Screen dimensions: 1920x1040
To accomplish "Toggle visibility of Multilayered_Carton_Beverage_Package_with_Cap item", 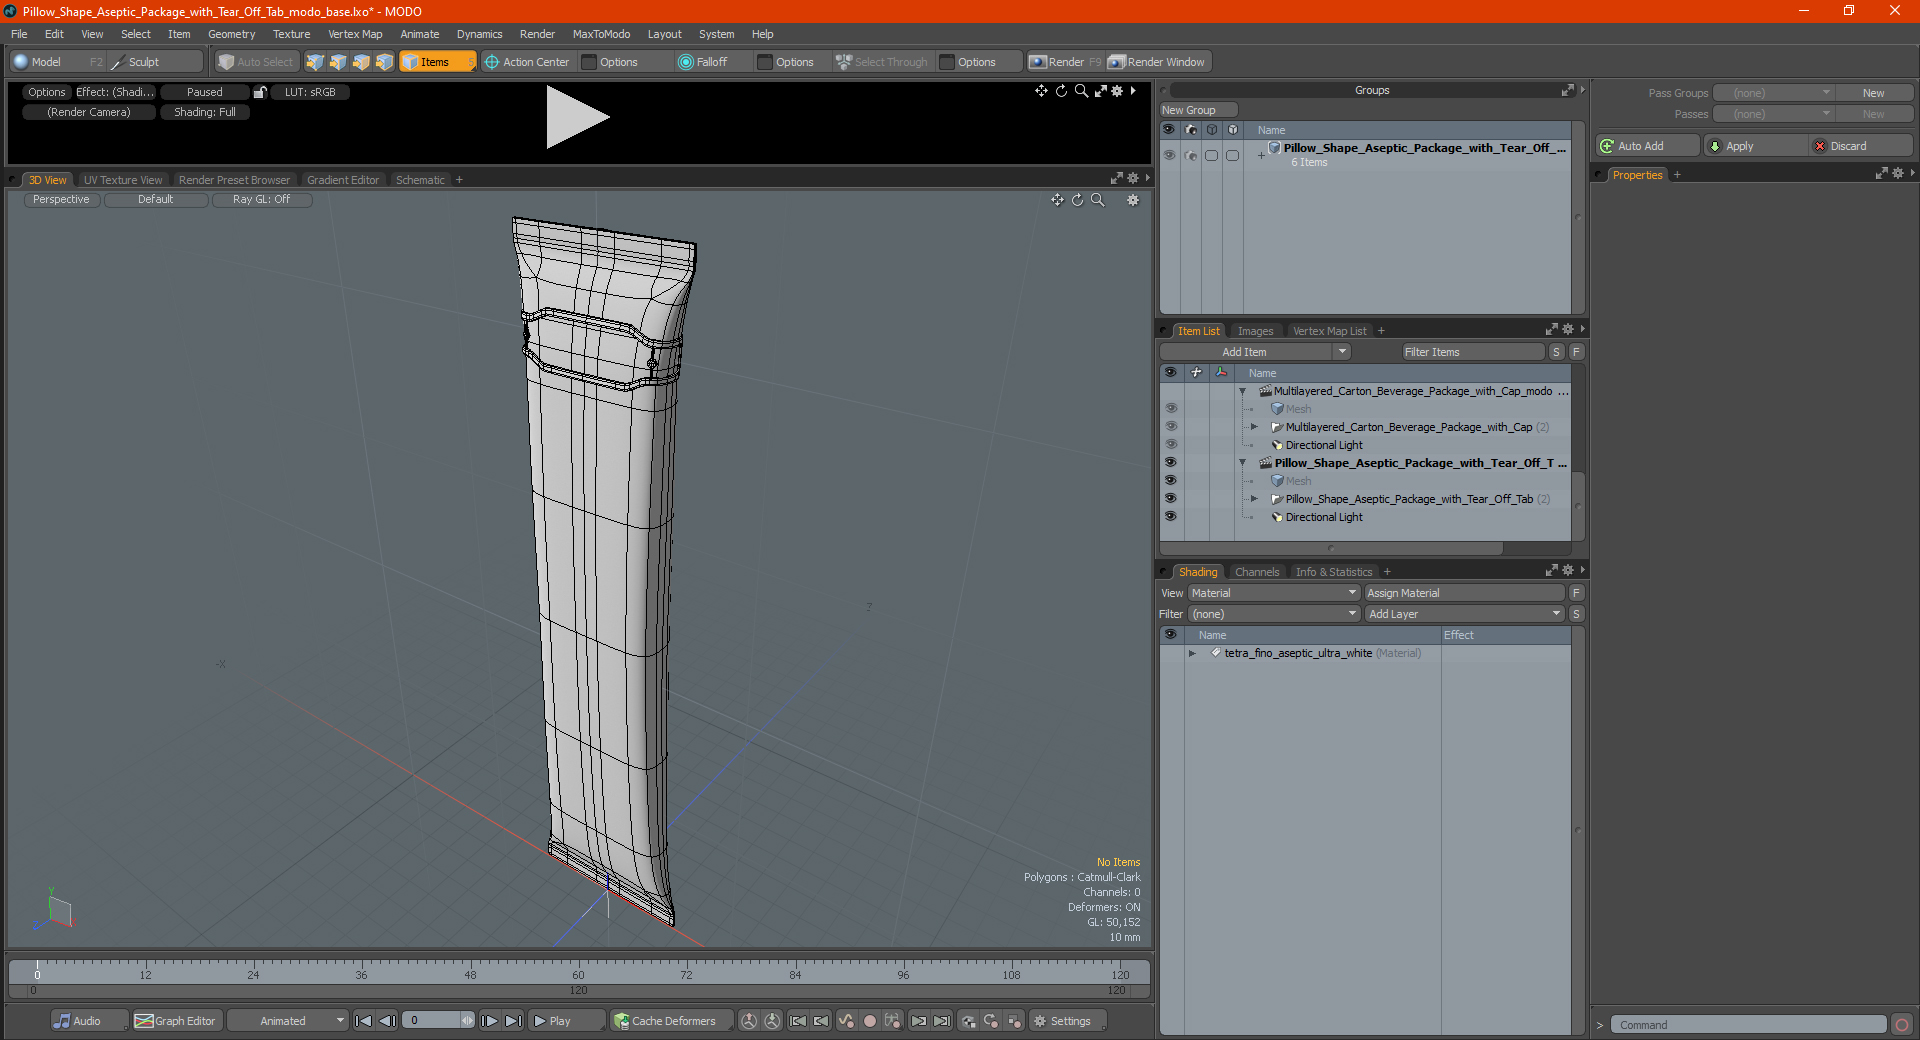I will coord(1170,427).
